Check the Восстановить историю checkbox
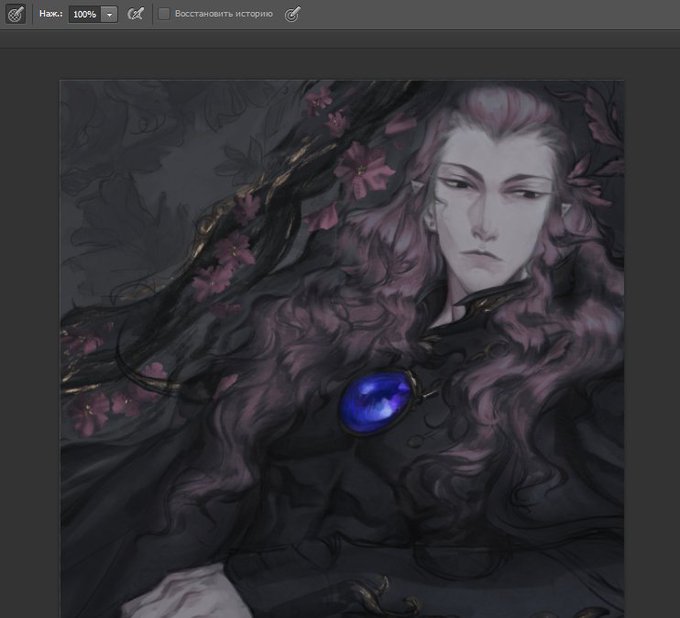Viewport: 680px width, 618px height. [x=164, y=14]
